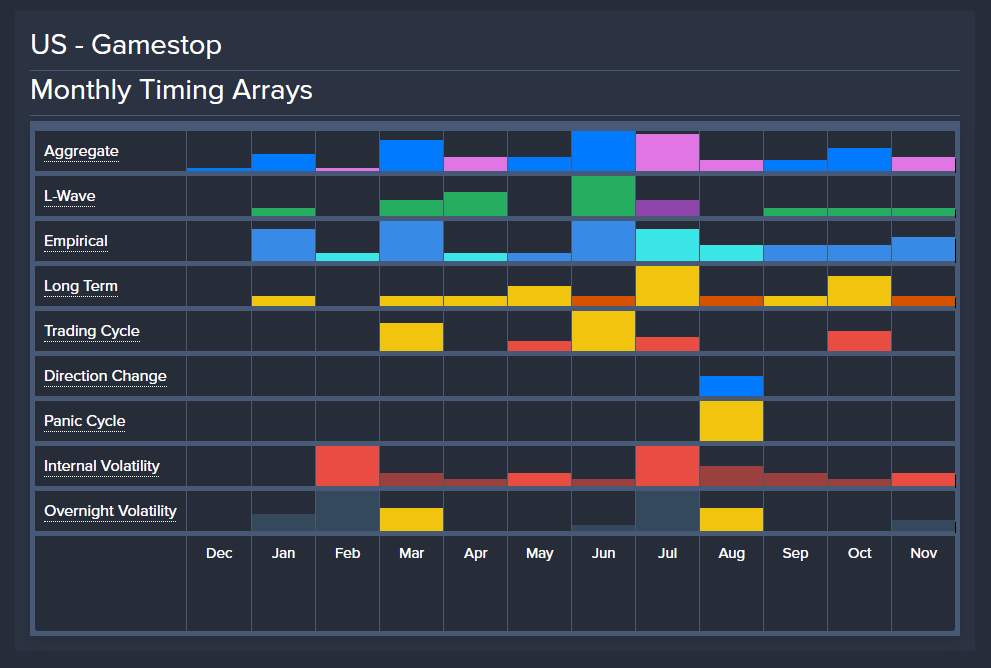
Task: Click the tall green L-Wave bar in June
Action: 604,196
